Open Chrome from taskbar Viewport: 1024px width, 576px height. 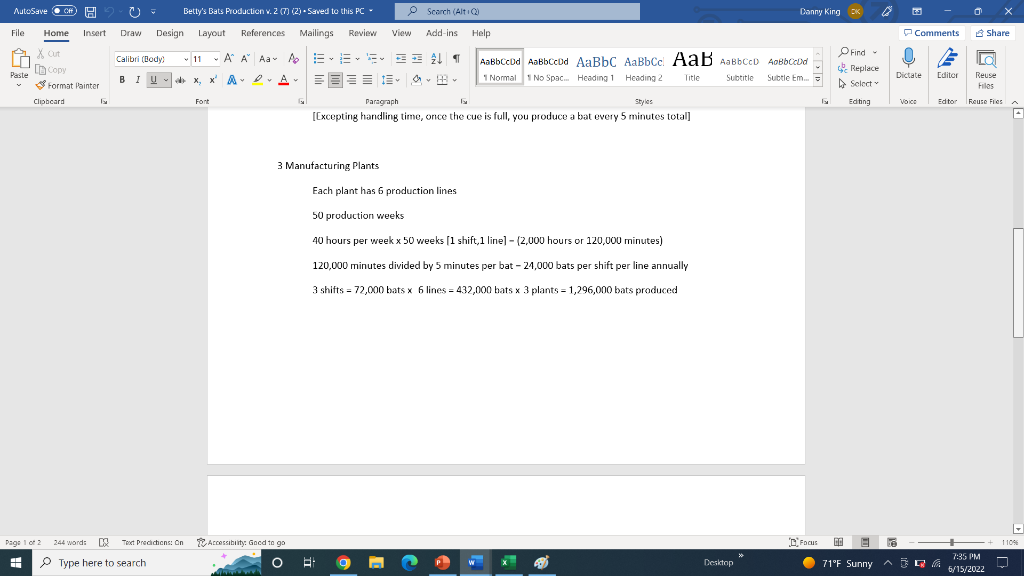(343, 562)
